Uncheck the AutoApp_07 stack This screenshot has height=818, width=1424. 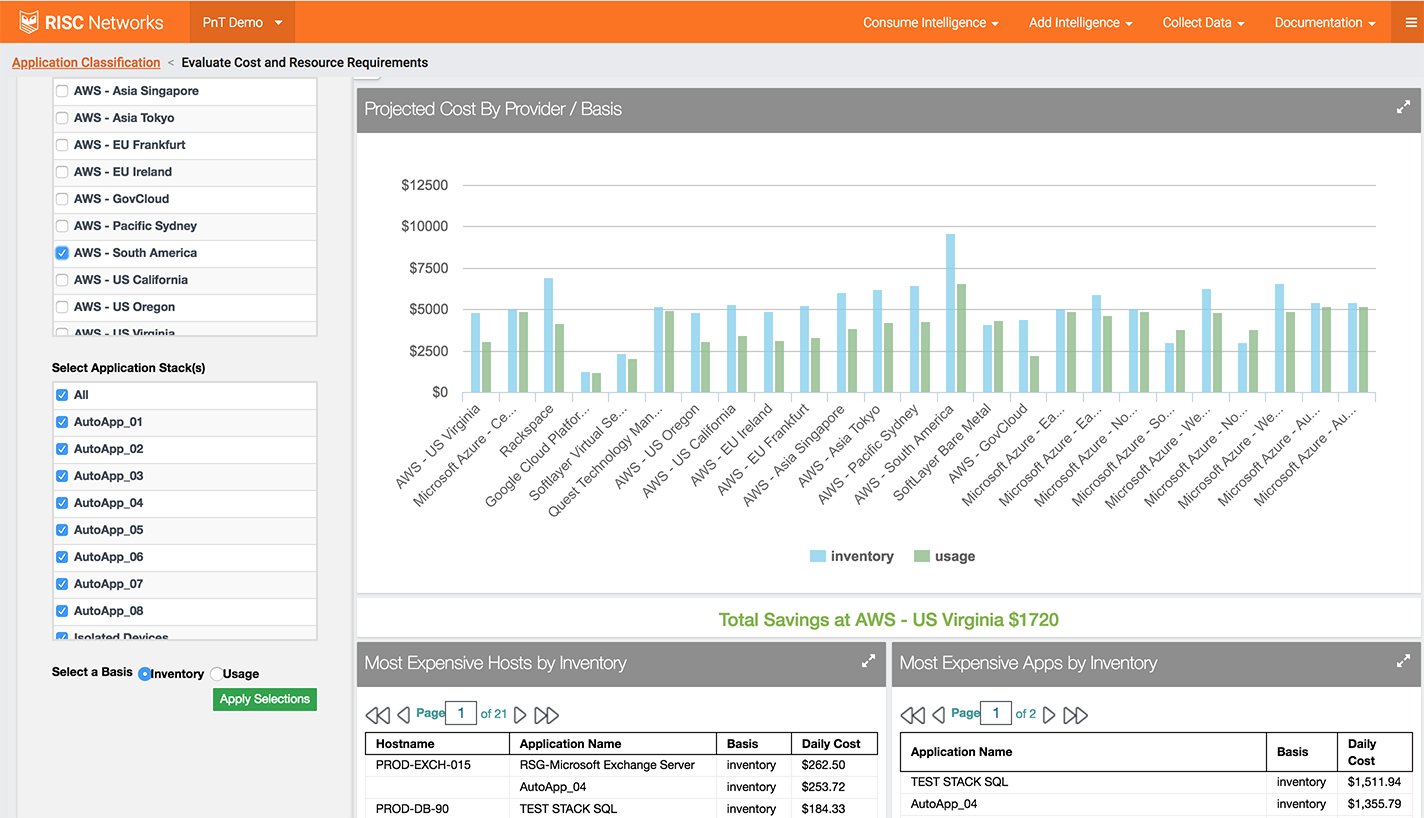[62, 584]
